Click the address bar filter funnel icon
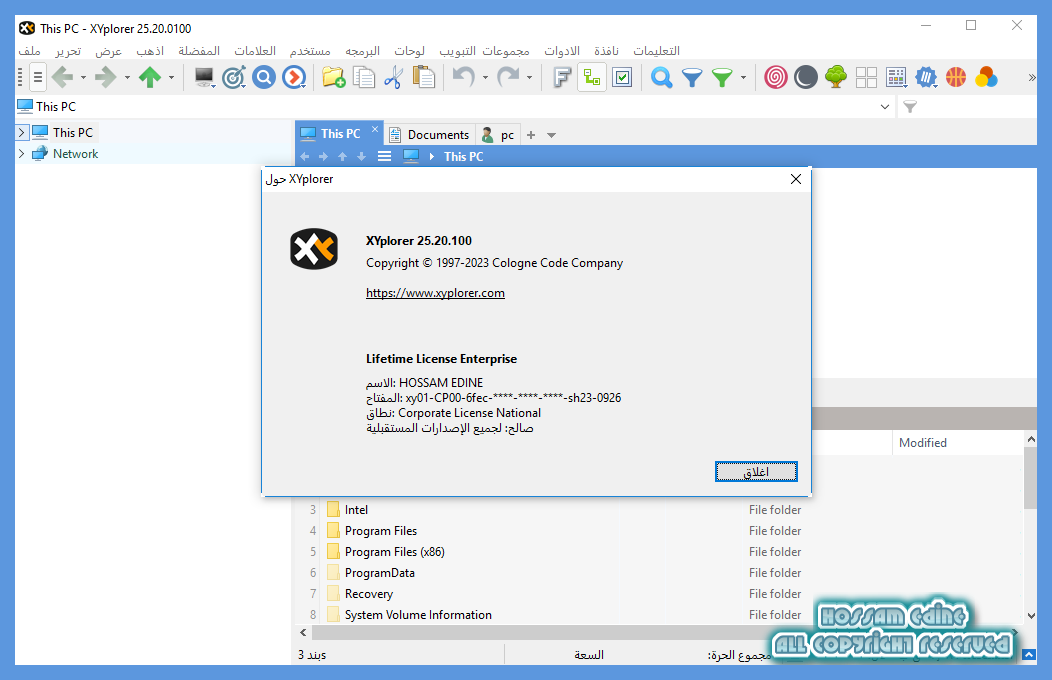1052x680 pixels. (x=910, y=107)
